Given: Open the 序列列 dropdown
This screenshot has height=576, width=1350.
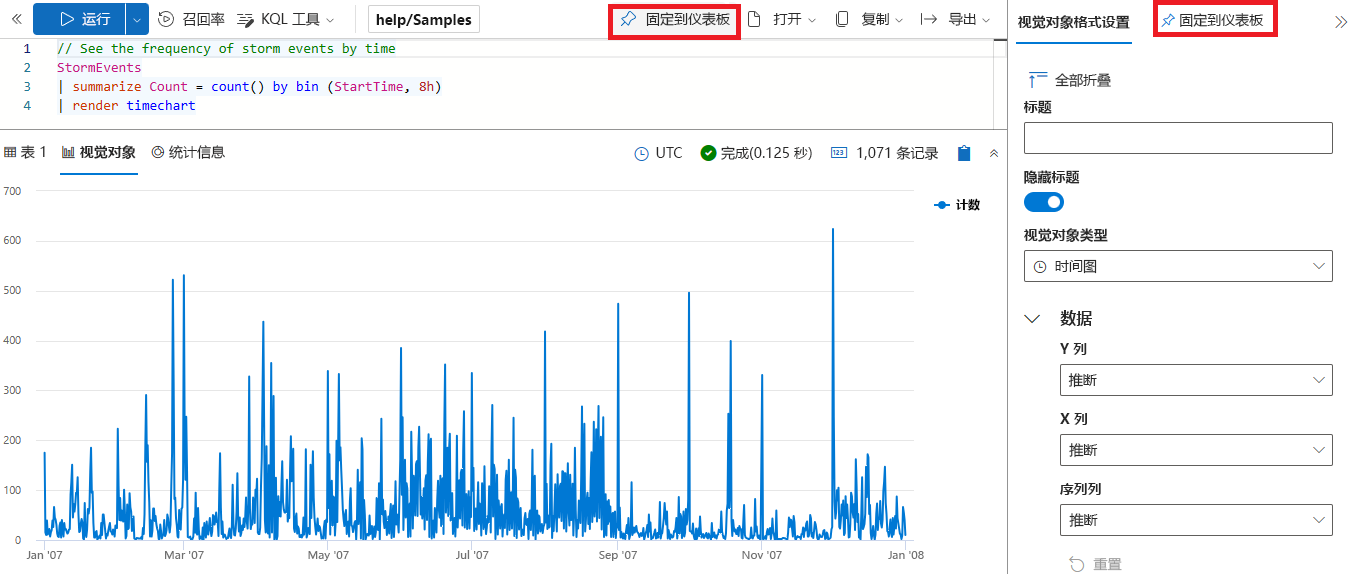Looking at the screenshot, I should coord(1195,520).
